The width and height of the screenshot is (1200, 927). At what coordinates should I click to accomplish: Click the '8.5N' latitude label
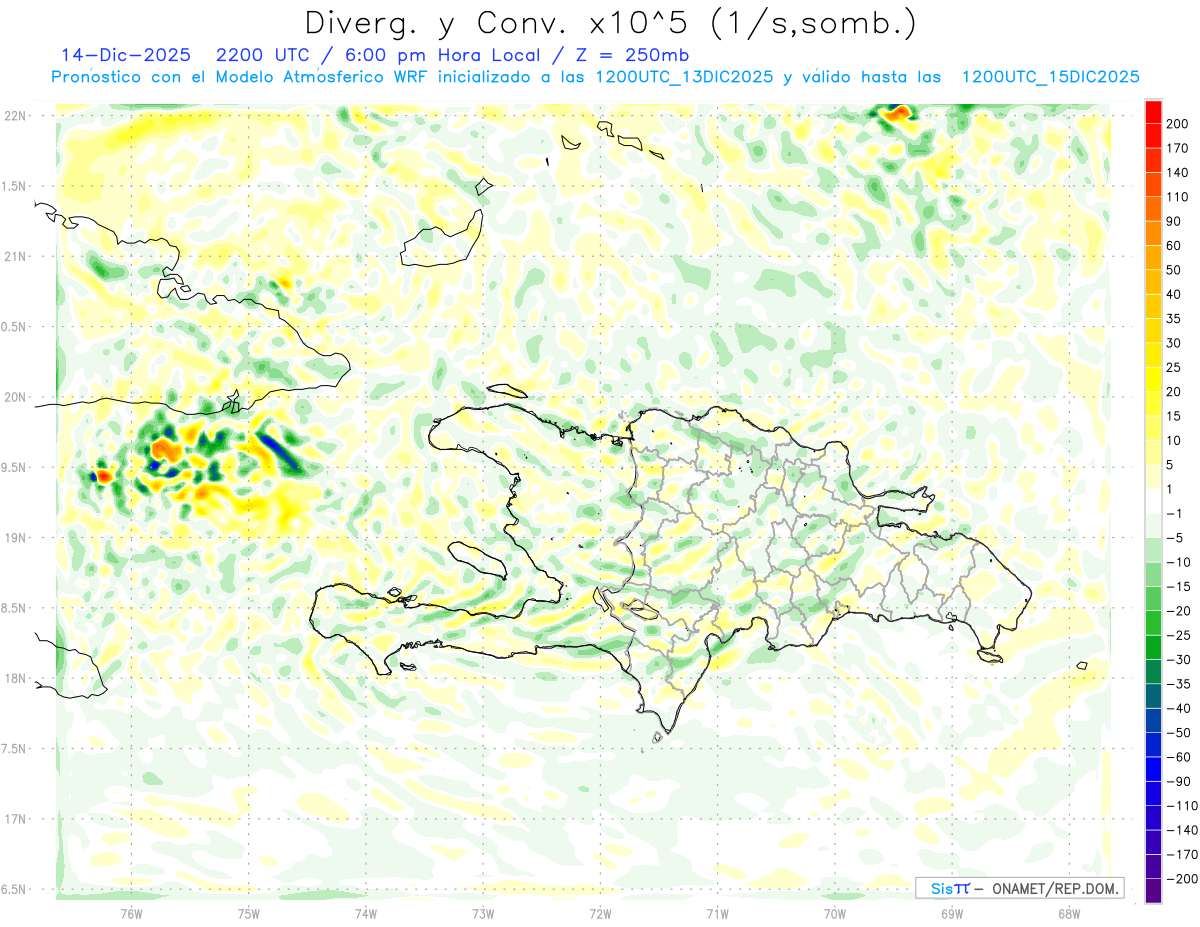[15, 608]
